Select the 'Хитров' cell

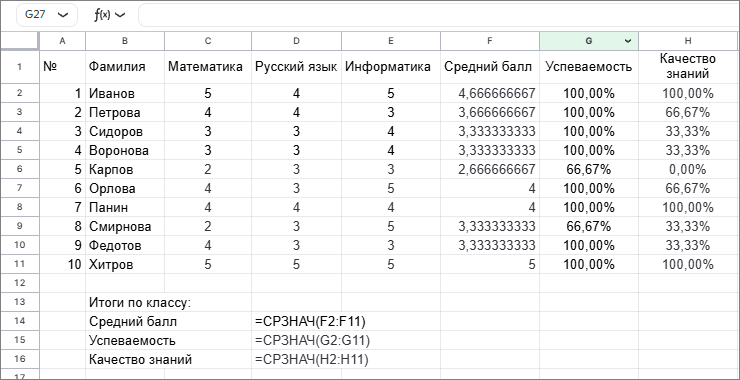[x=125, y=264]
